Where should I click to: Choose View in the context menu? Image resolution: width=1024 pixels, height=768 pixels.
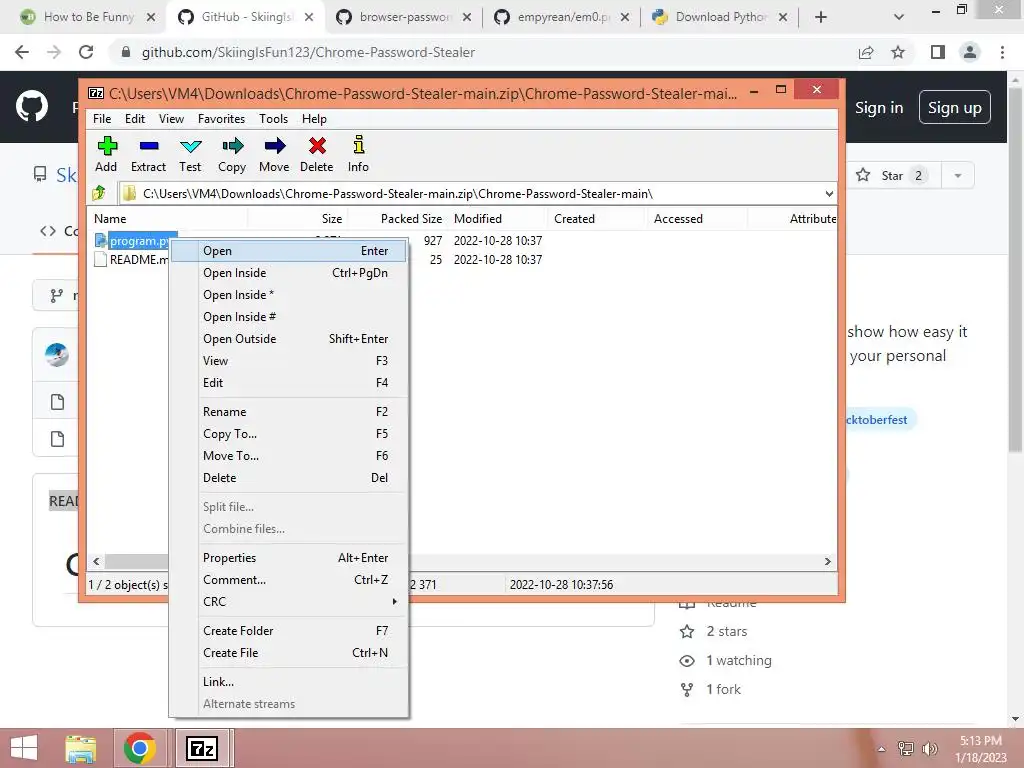click(x=289, y=360)
